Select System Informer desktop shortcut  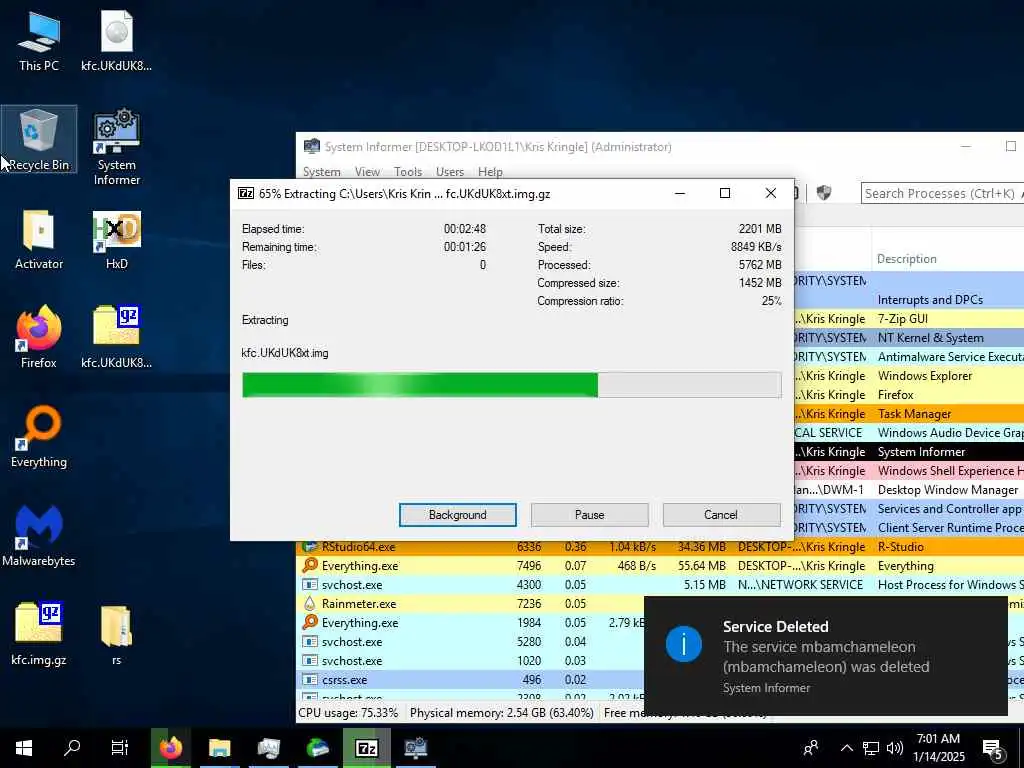tap(116, 147)
